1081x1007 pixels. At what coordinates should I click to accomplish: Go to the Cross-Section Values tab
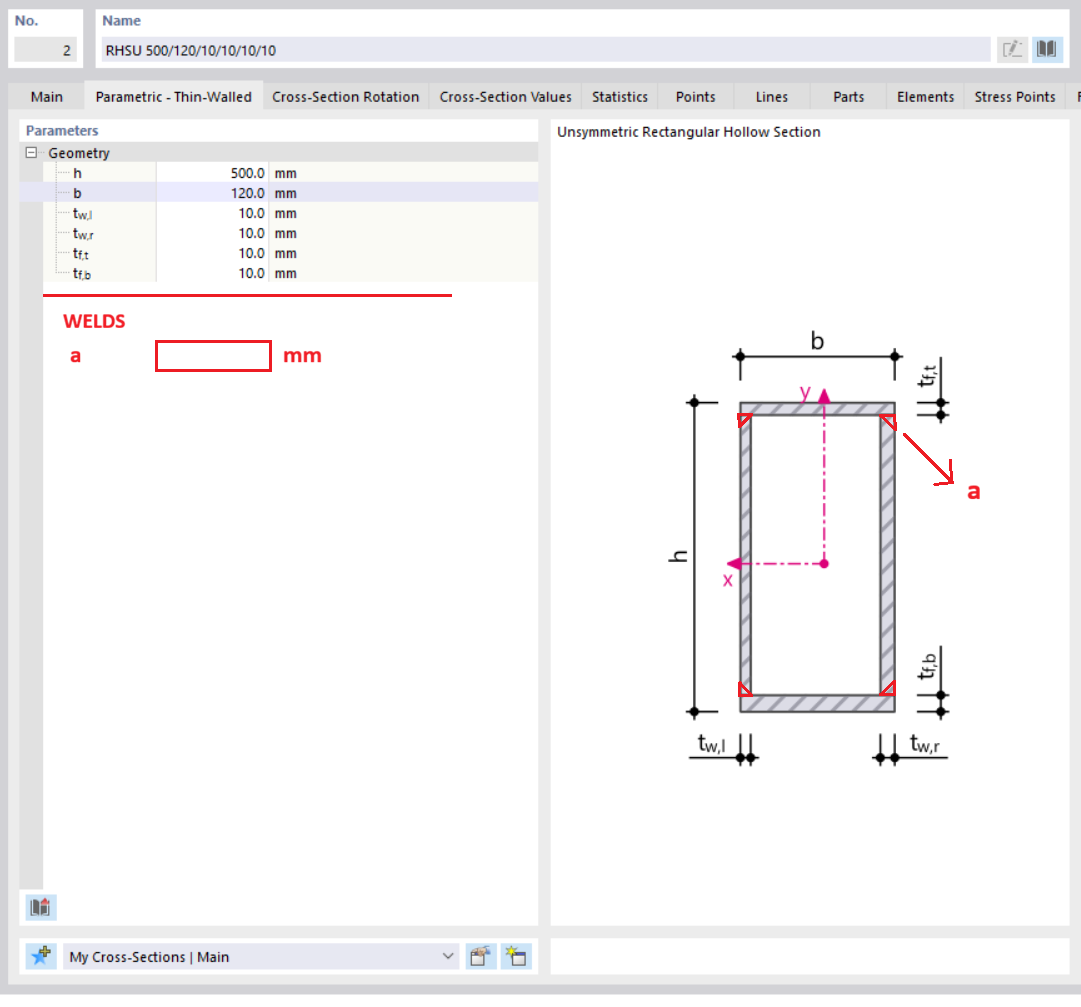click(505, 97)
